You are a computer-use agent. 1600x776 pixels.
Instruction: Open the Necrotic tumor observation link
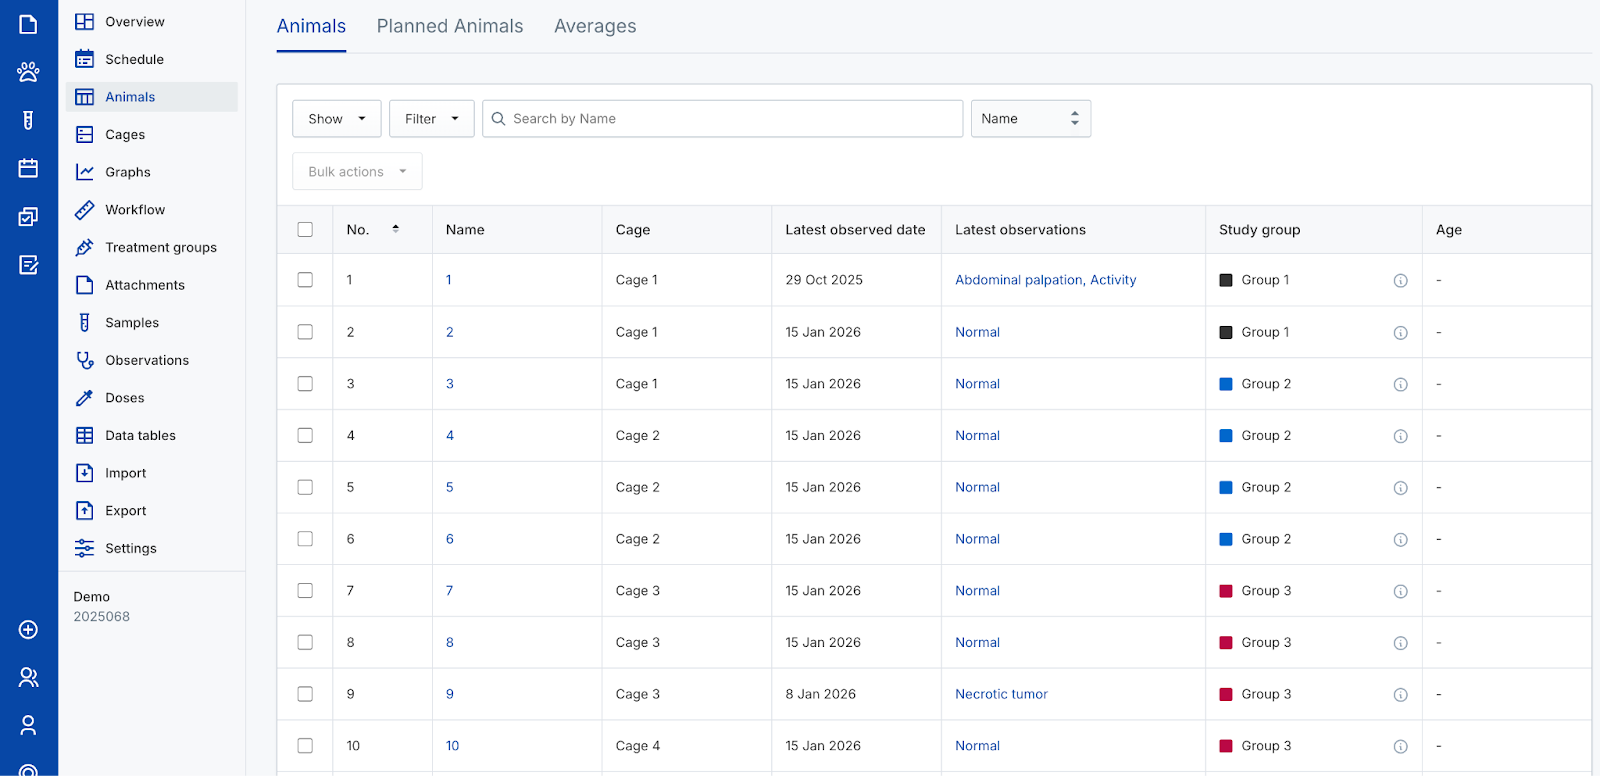coord(1001,694)
